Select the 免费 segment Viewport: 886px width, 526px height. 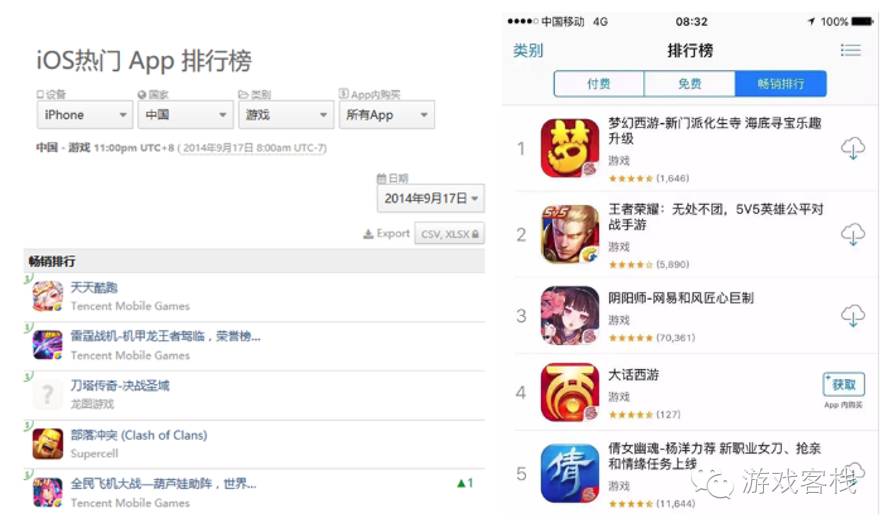tap(689, 84)
